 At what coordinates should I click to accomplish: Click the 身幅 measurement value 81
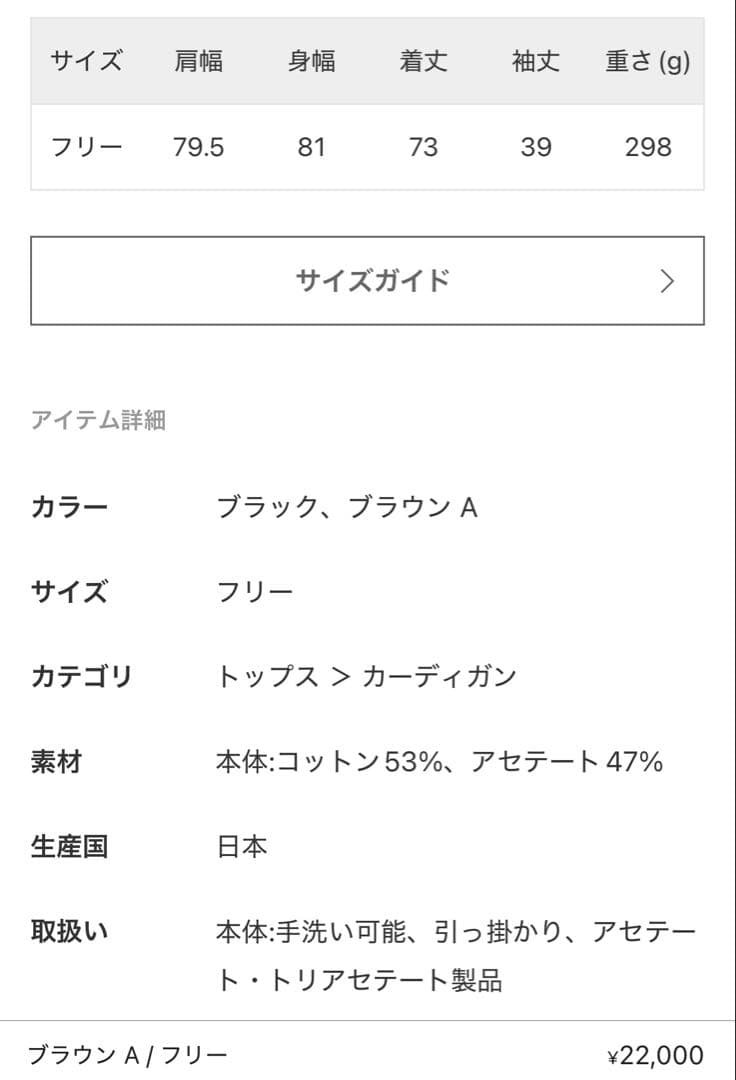point(313,147)
